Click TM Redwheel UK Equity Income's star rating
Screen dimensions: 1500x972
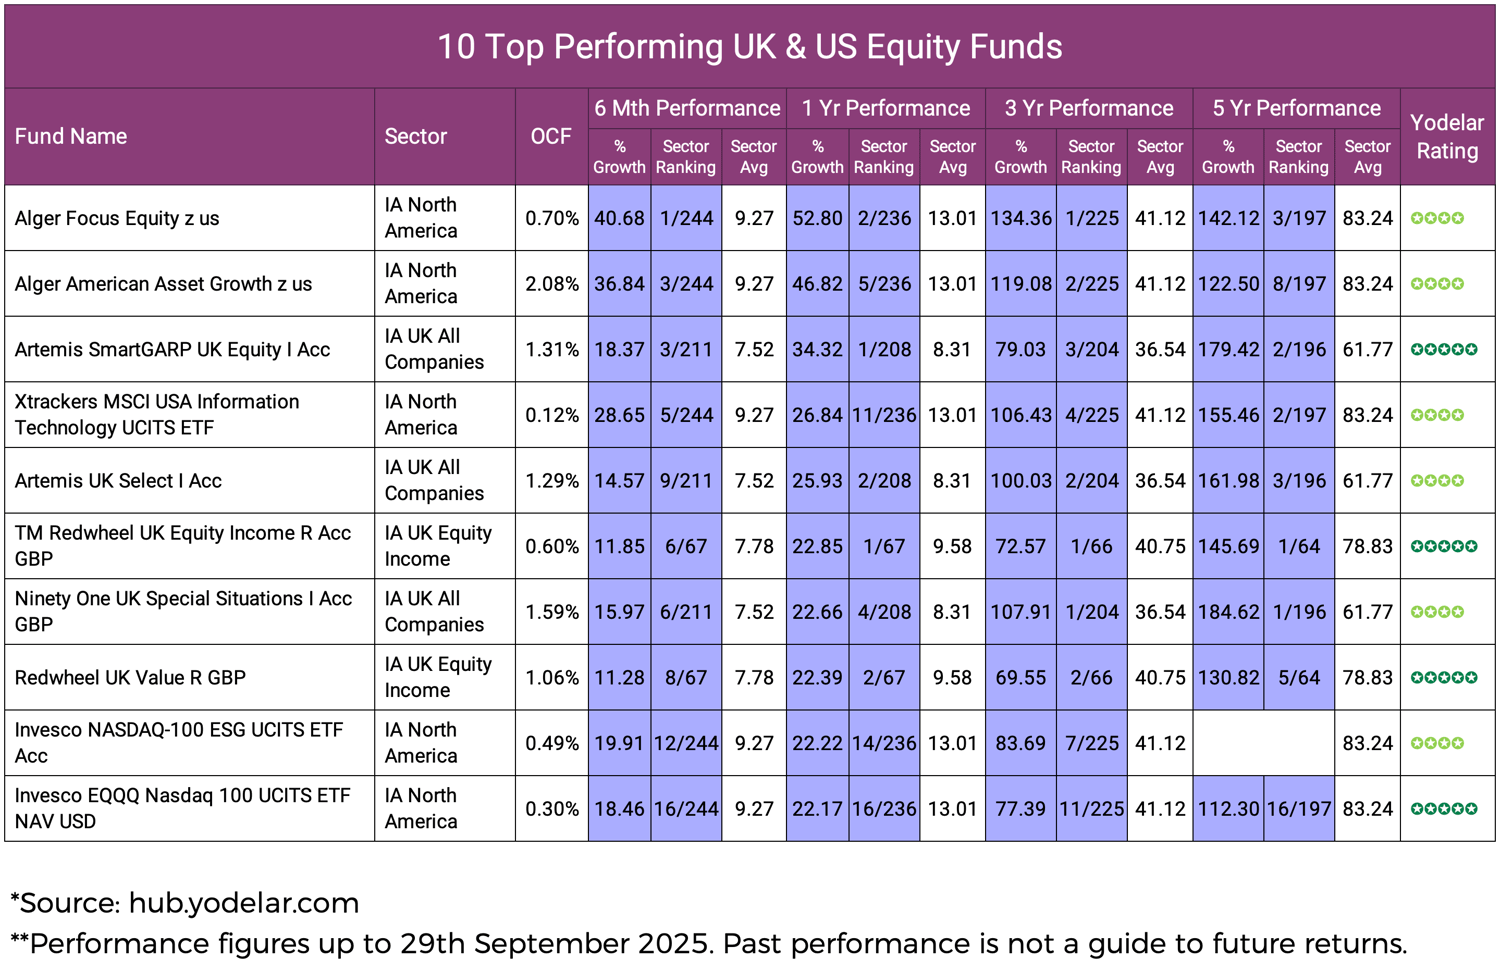(1443, 547)
